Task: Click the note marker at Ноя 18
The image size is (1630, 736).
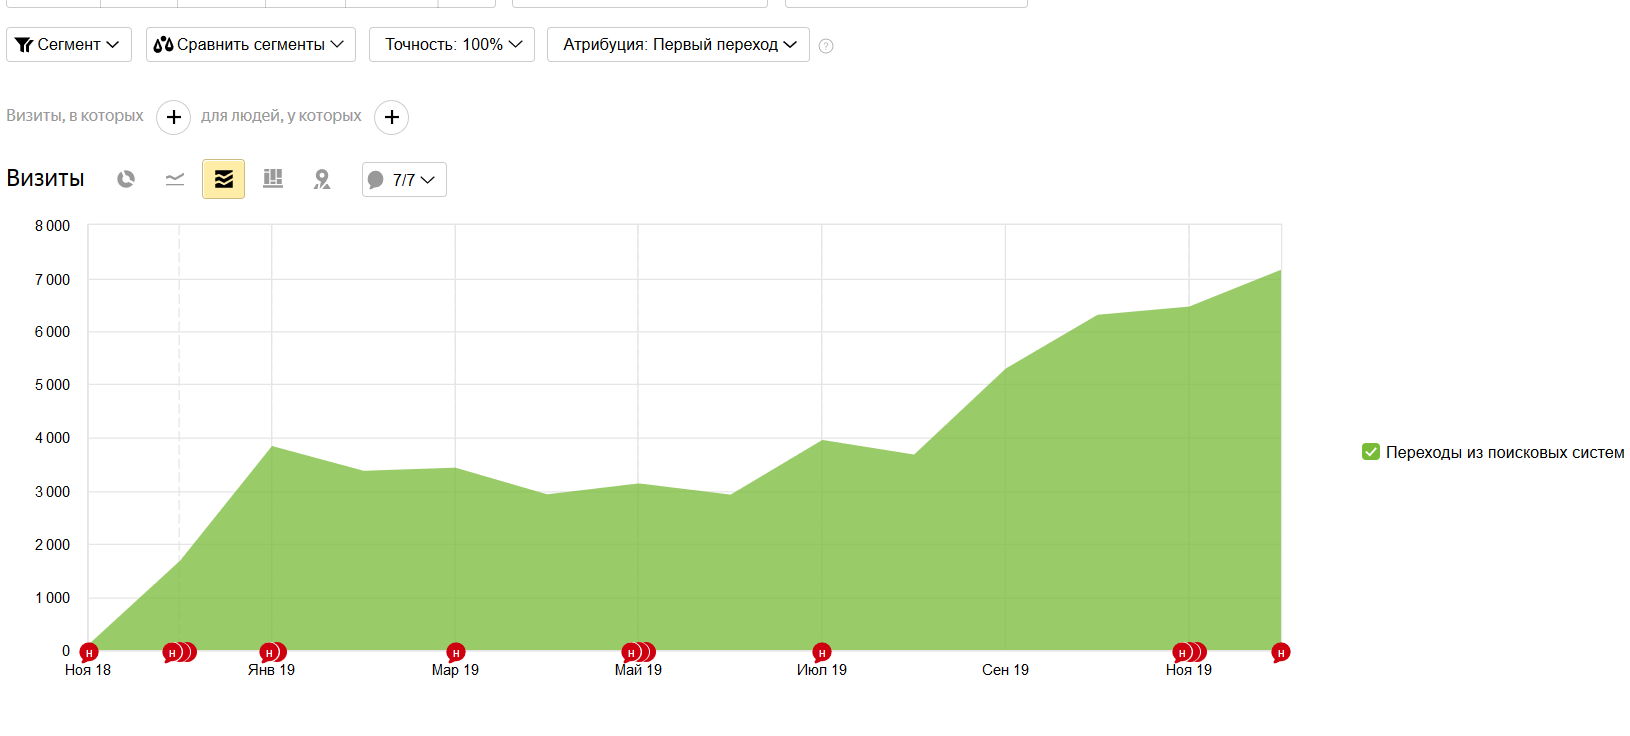Action: (x=89, y=653)
